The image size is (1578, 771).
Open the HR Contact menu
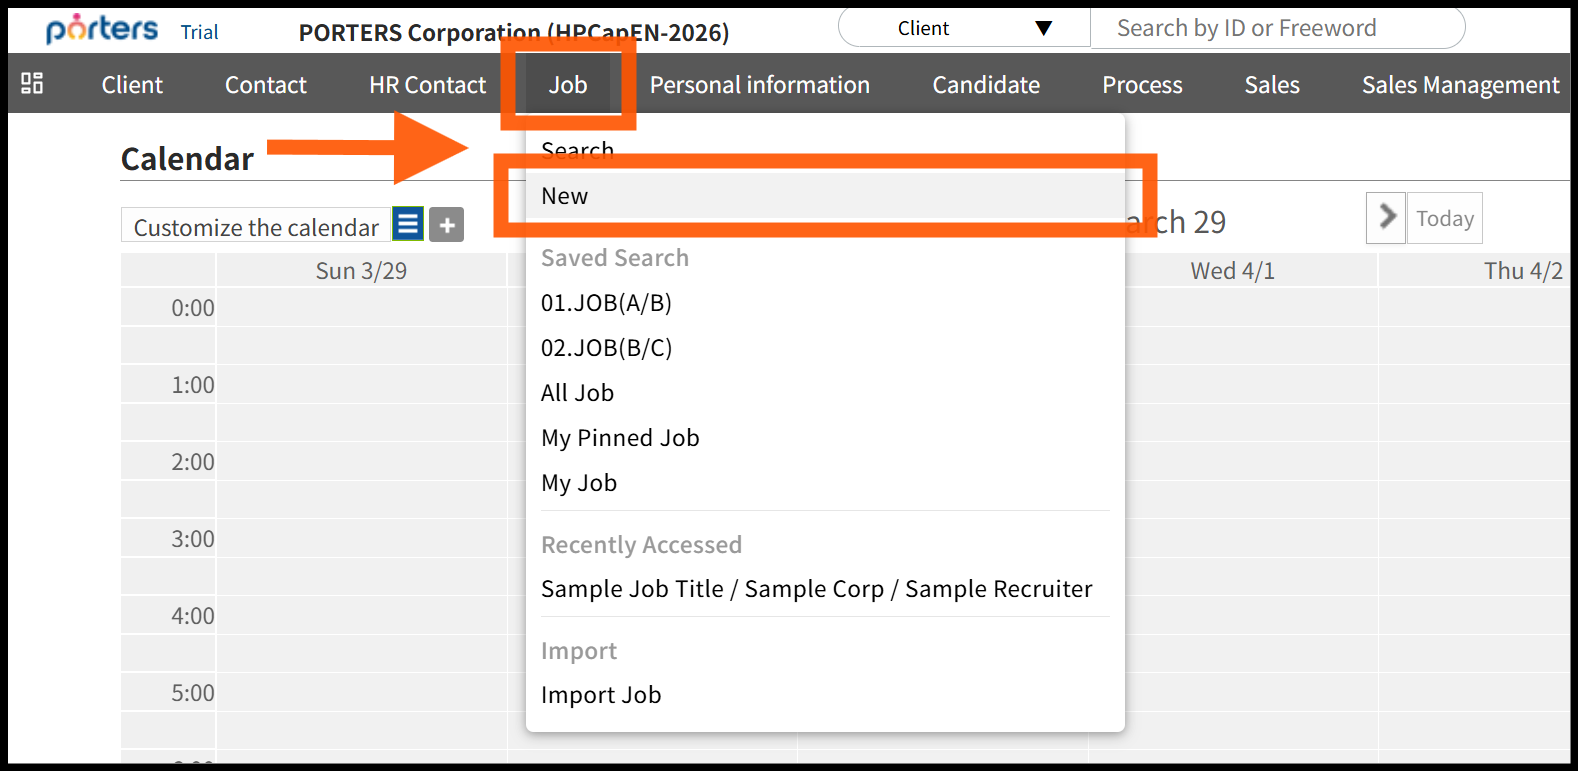427,85
